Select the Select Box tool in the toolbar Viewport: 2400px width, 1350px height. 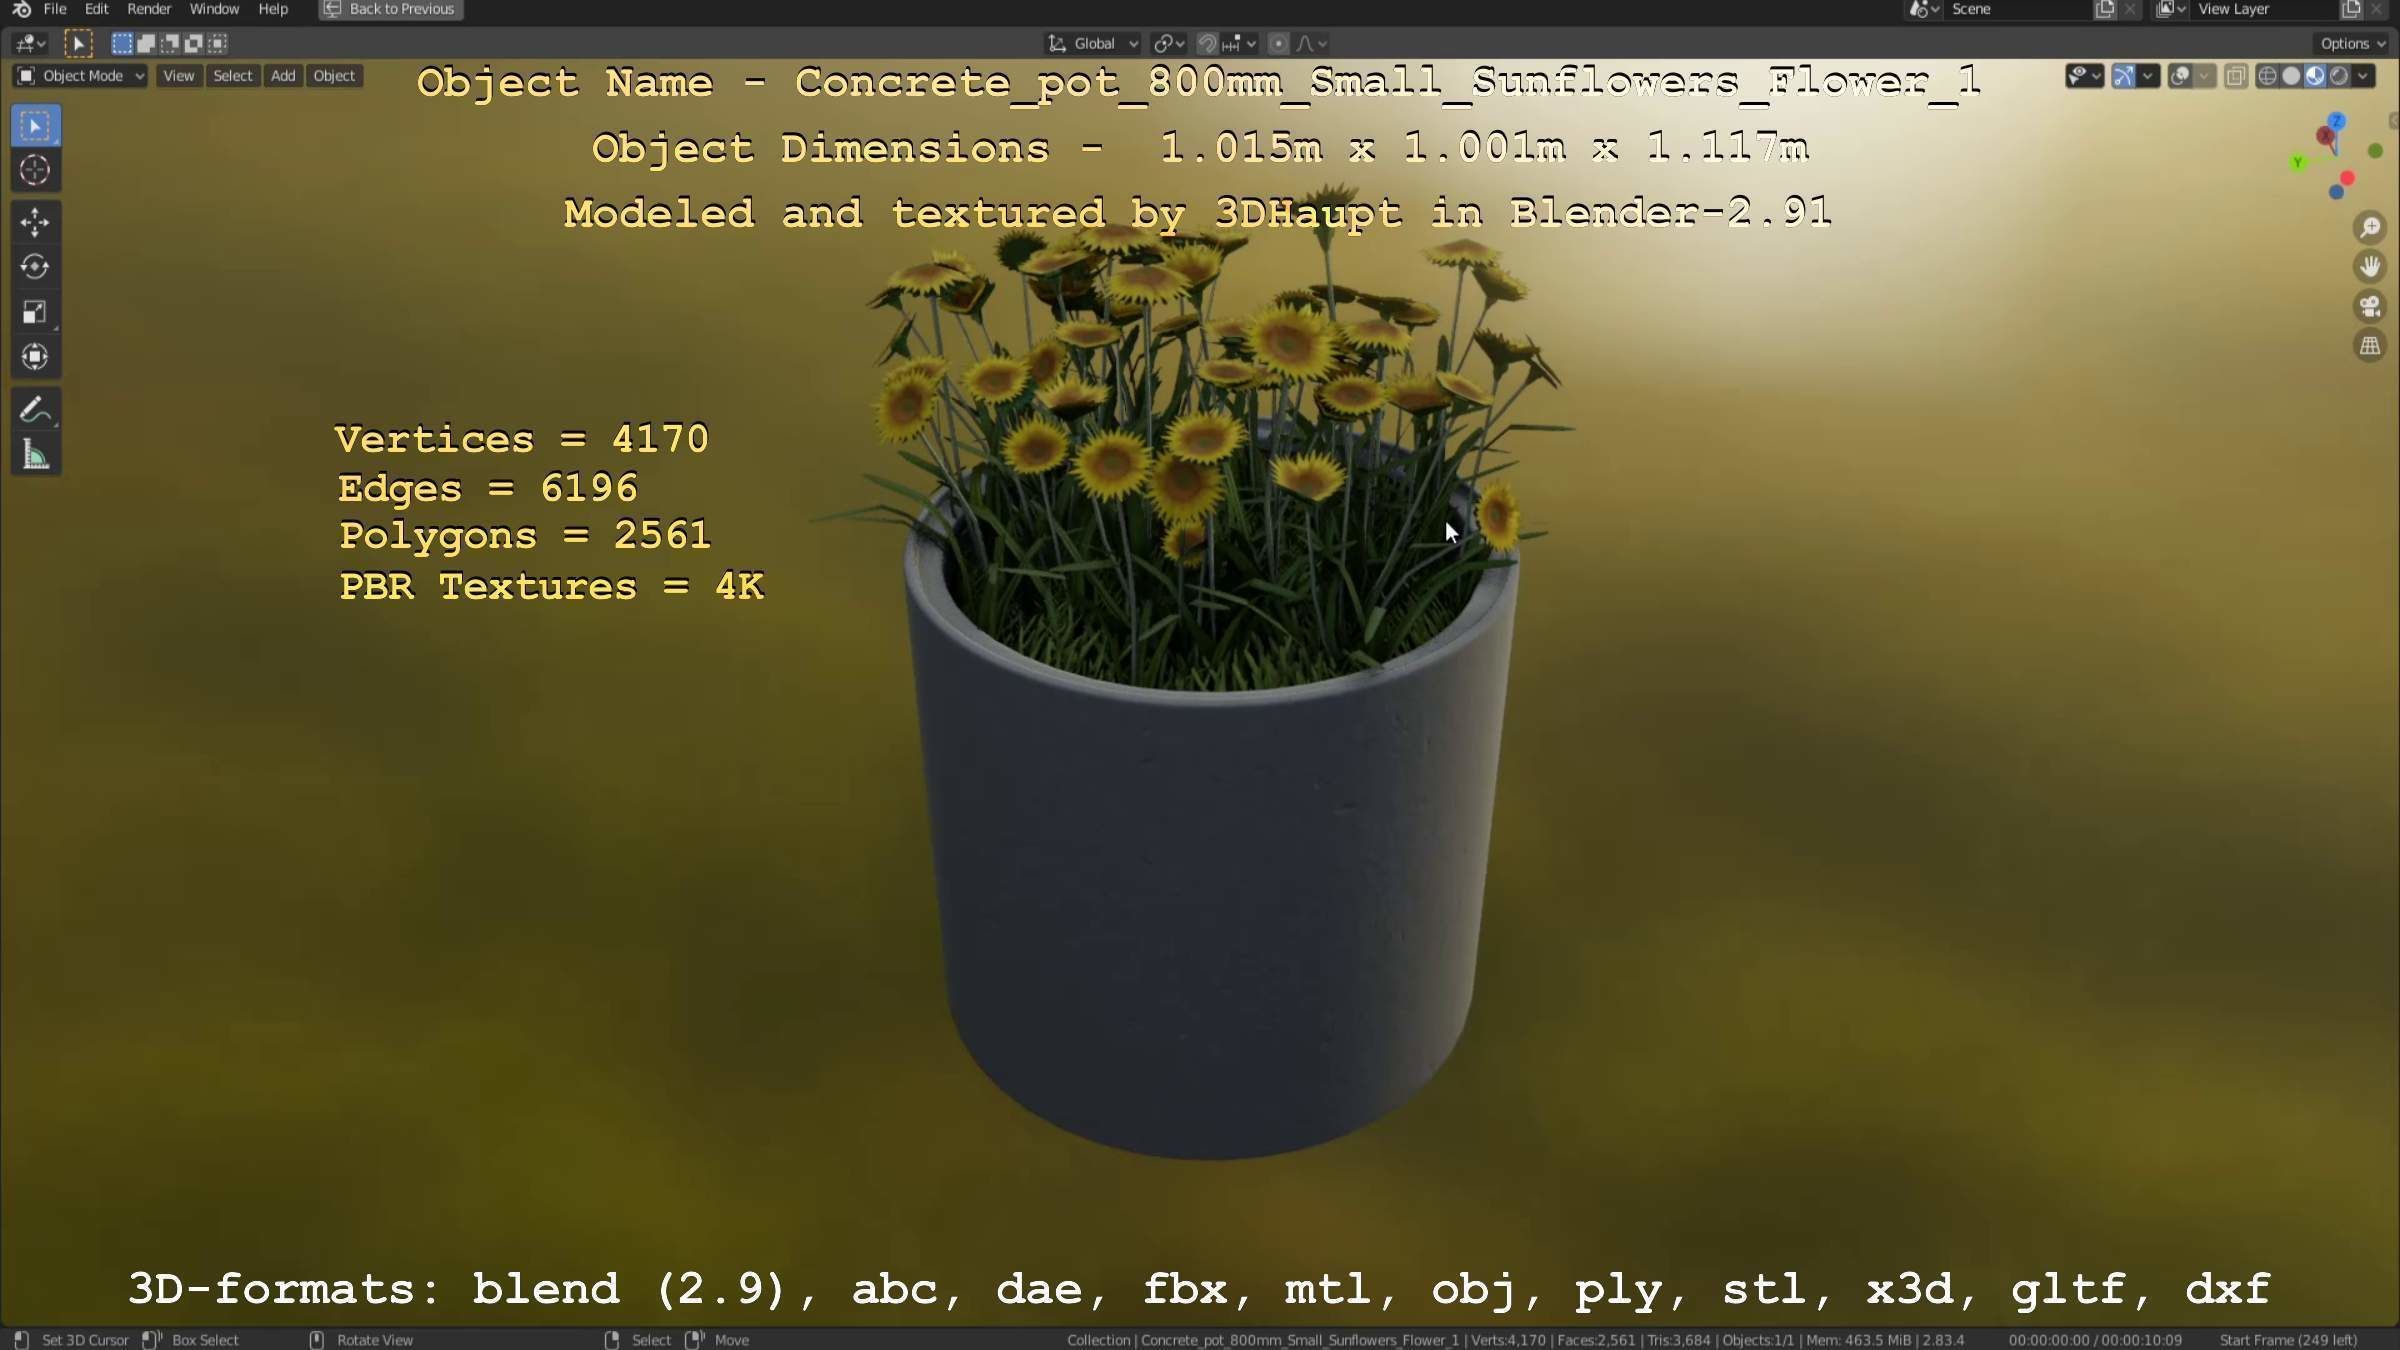35,126
